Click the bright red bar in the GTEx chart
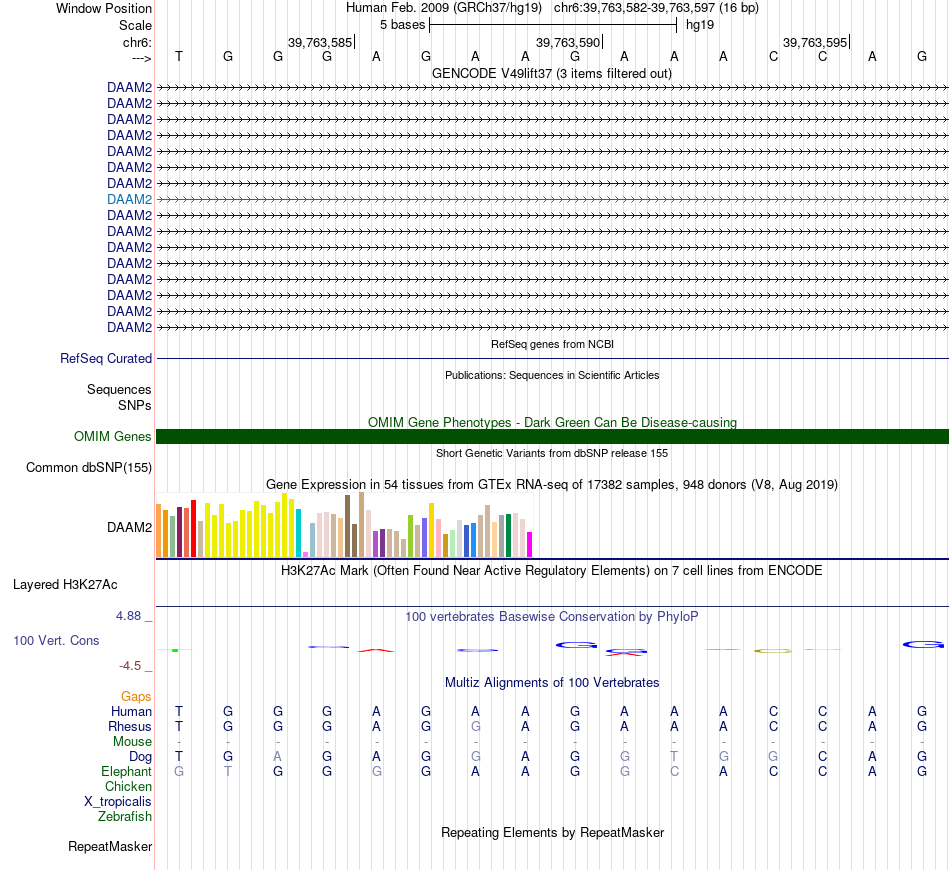This screenshot has height=870, width=950. (193, 528)
